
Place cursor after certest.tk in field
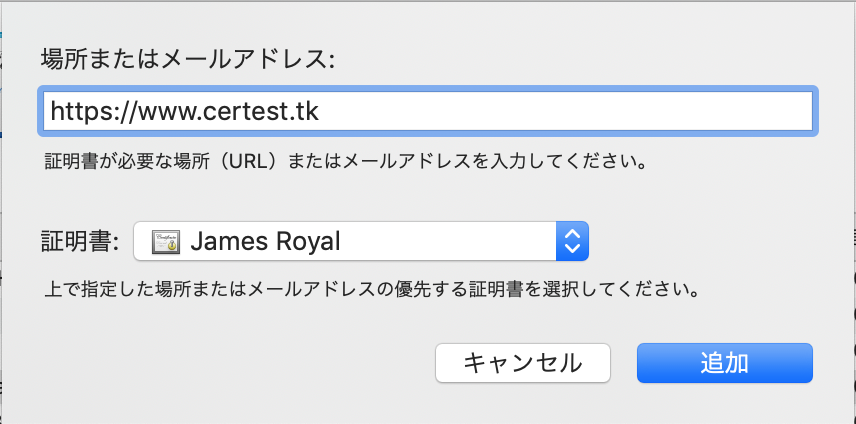[320, 110]
